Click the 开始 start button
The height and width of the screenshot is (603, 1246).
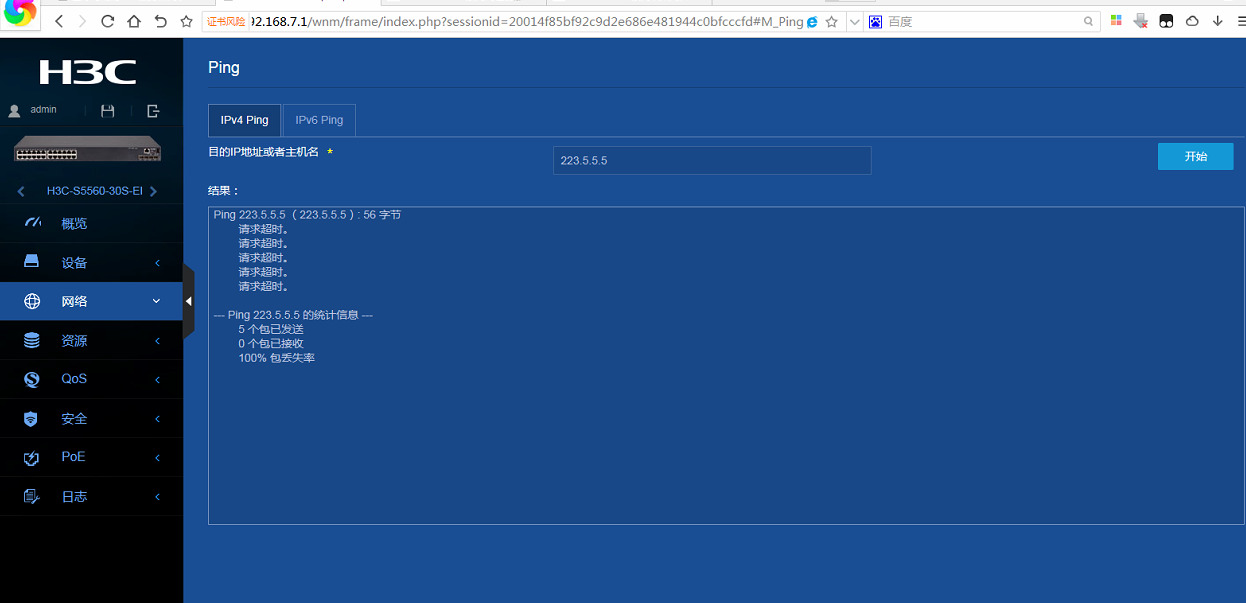(x=1195, y=156)
